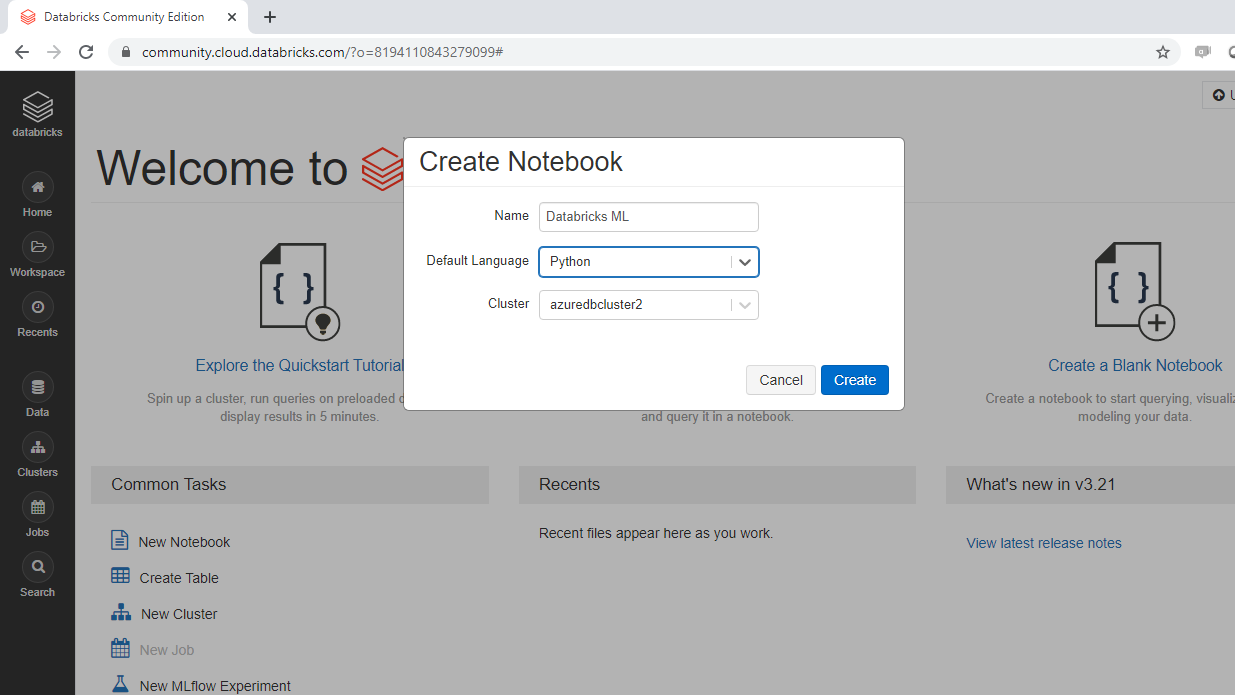Viewport: 1235px width, 695px height.
Task: Click the New Job task link
Action: [x=167, y=650]
